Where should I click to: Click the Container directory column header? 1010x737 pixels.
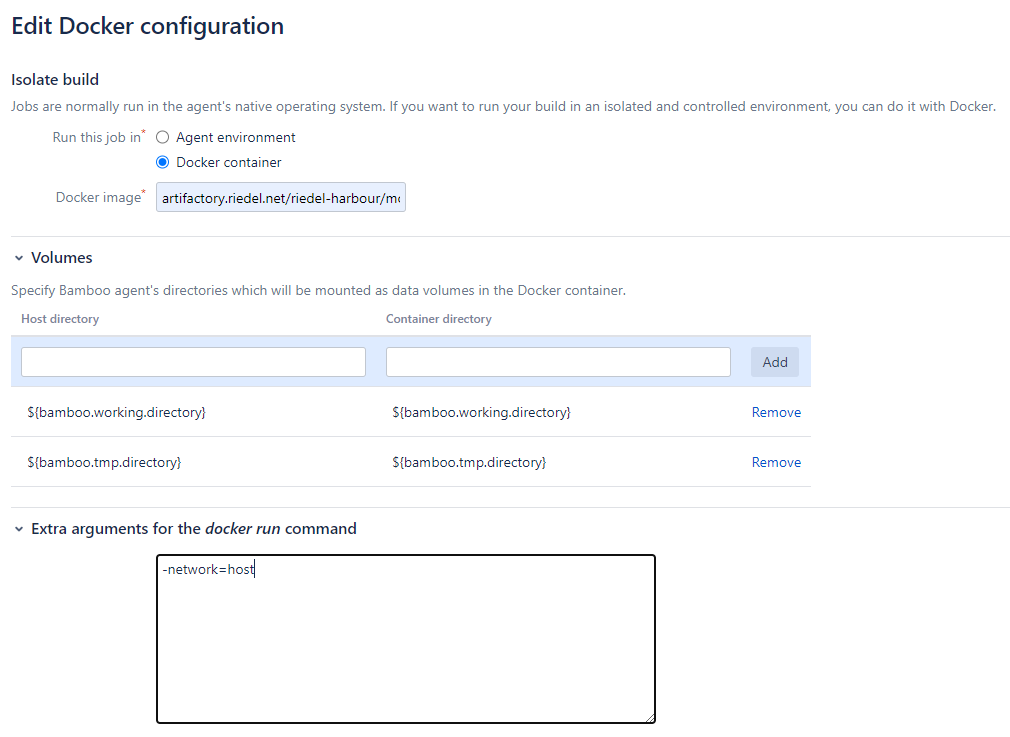(439, 319)
